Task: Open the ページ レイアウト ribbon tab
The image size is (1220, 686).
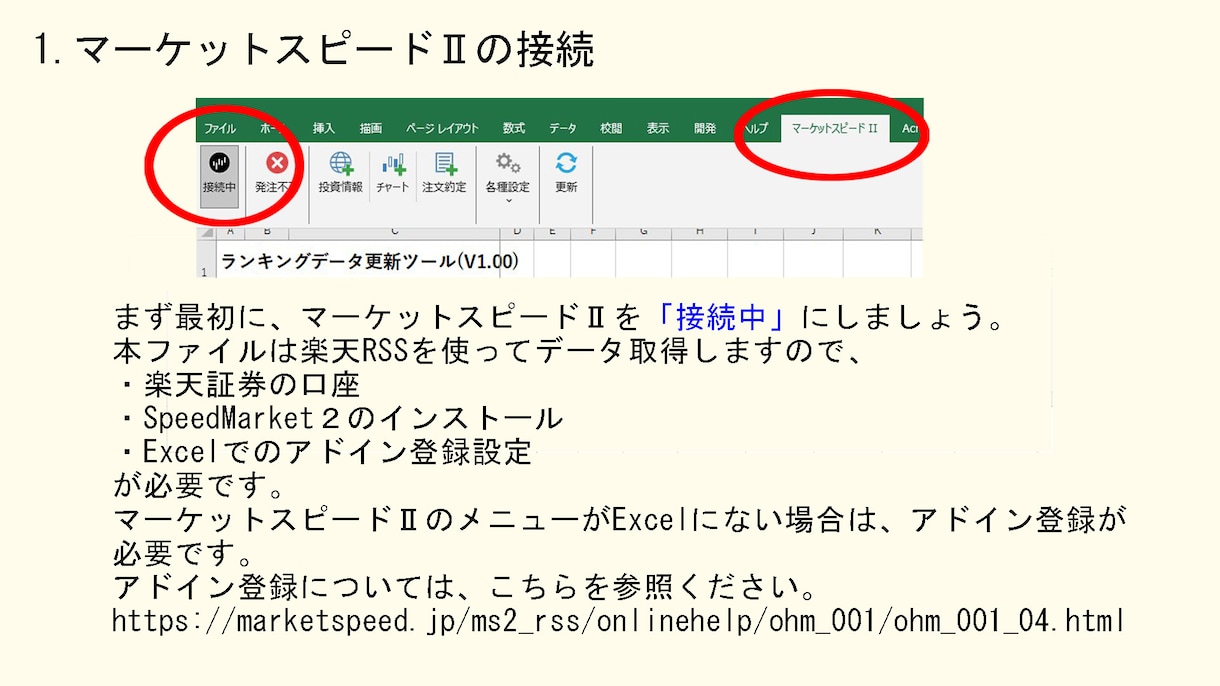Action: coord(442,128)
